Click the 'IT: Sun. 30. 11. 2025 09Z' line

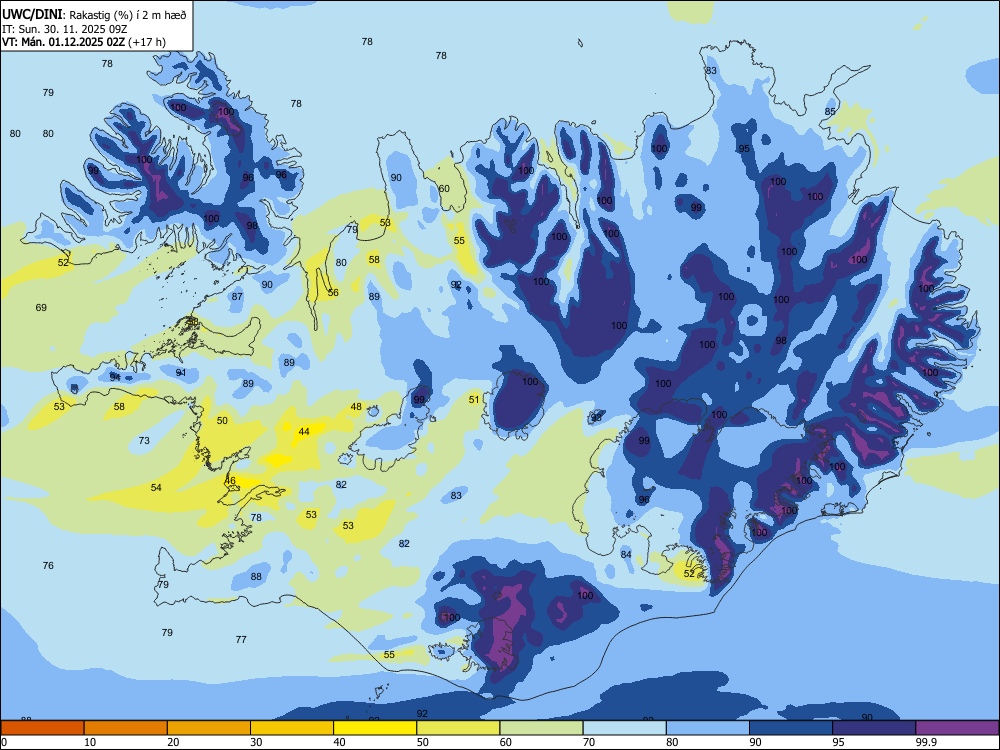tap(65, 29)
